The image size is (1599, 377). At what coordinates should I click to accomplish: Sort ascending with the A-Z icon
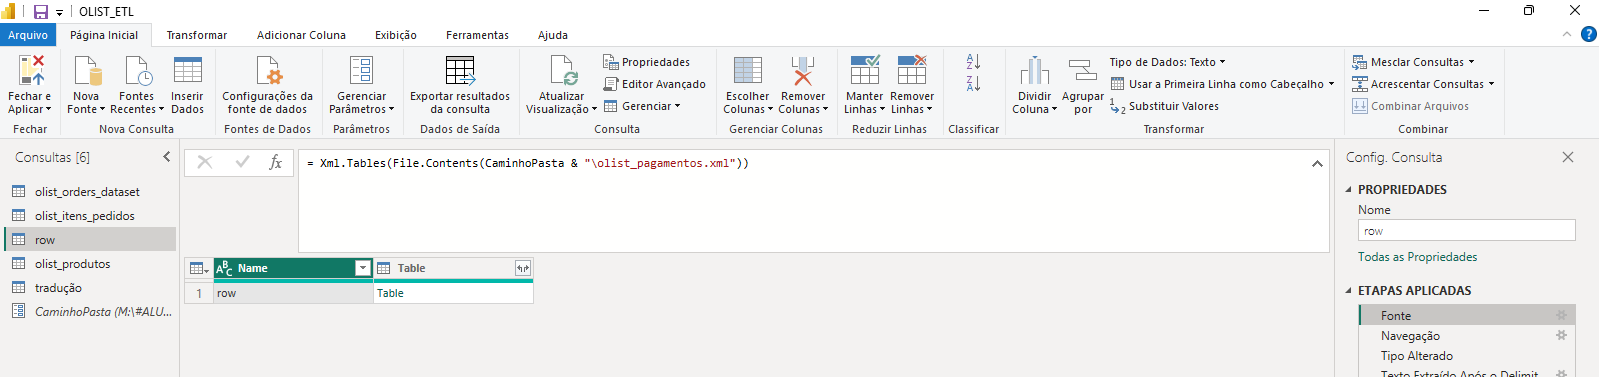[973, 62]
